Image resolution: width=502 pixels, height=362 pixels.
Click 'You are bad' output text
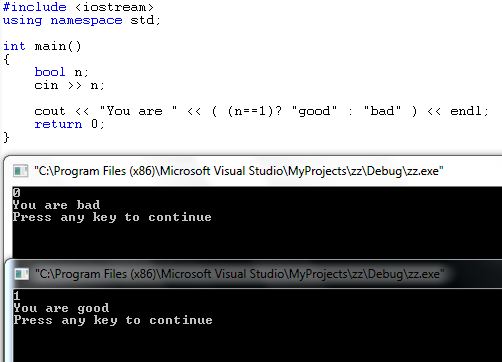(56, 205)
